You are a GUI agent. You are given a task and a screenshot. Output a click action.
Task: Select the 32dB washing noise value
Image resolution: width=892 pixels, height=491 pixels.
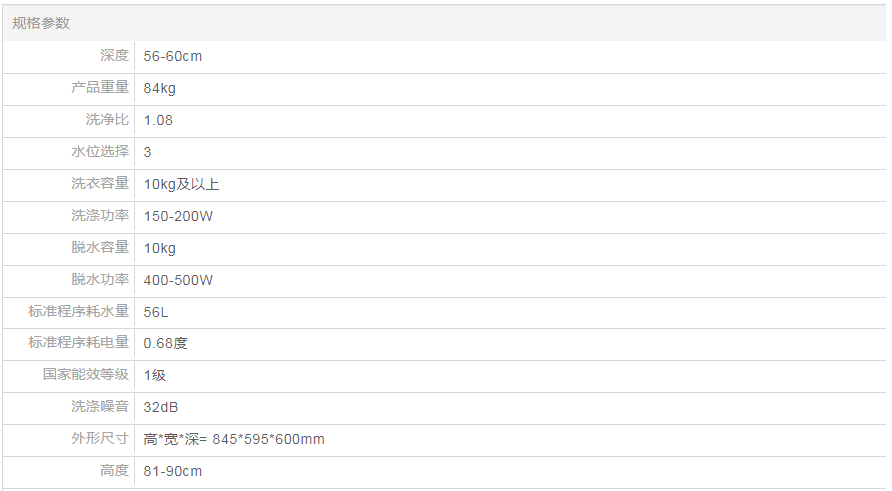click(161, 407)
